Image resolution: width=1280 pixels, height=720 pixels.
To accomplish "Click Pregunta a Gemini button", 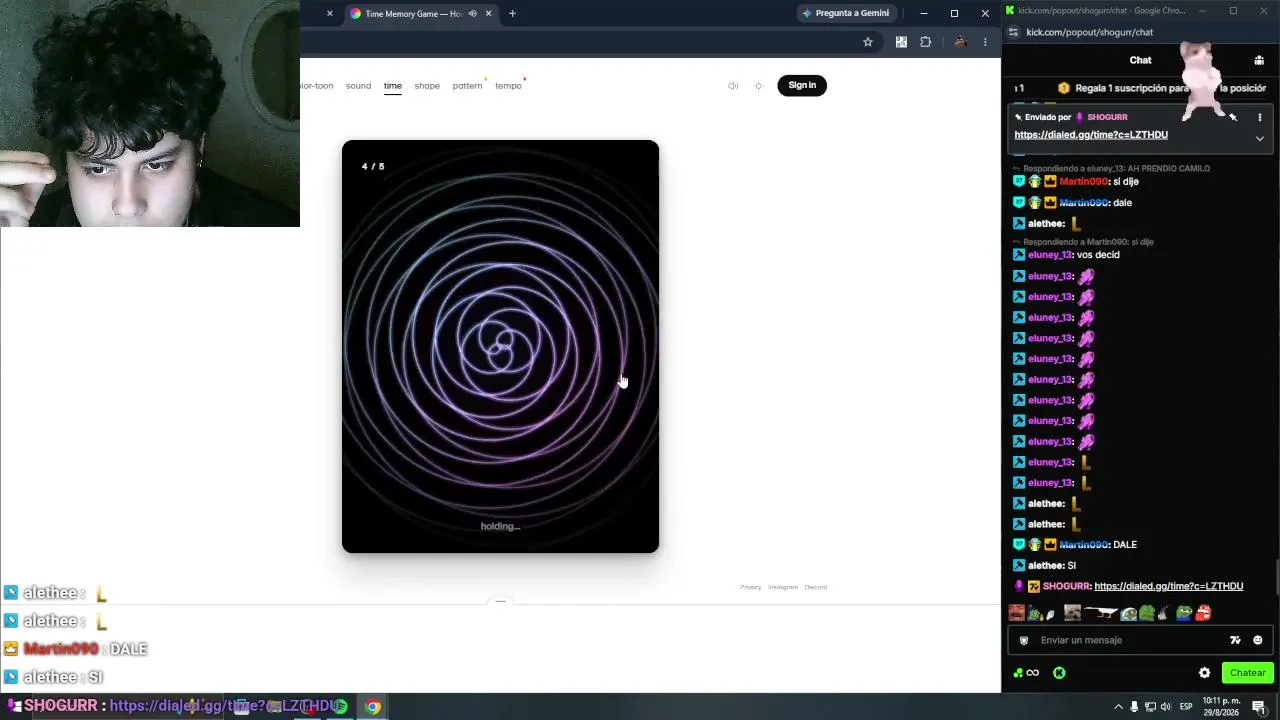I will (x=845, y=13).
